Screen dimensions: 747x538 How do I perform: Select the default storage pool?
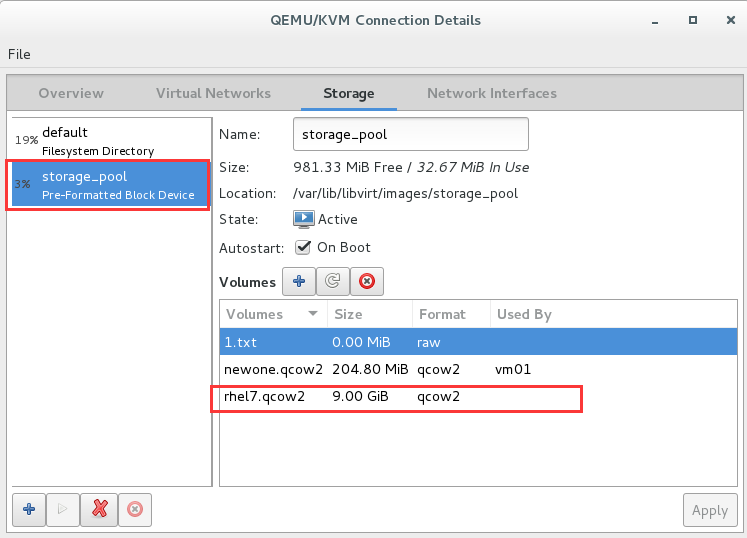pos(111,141)
